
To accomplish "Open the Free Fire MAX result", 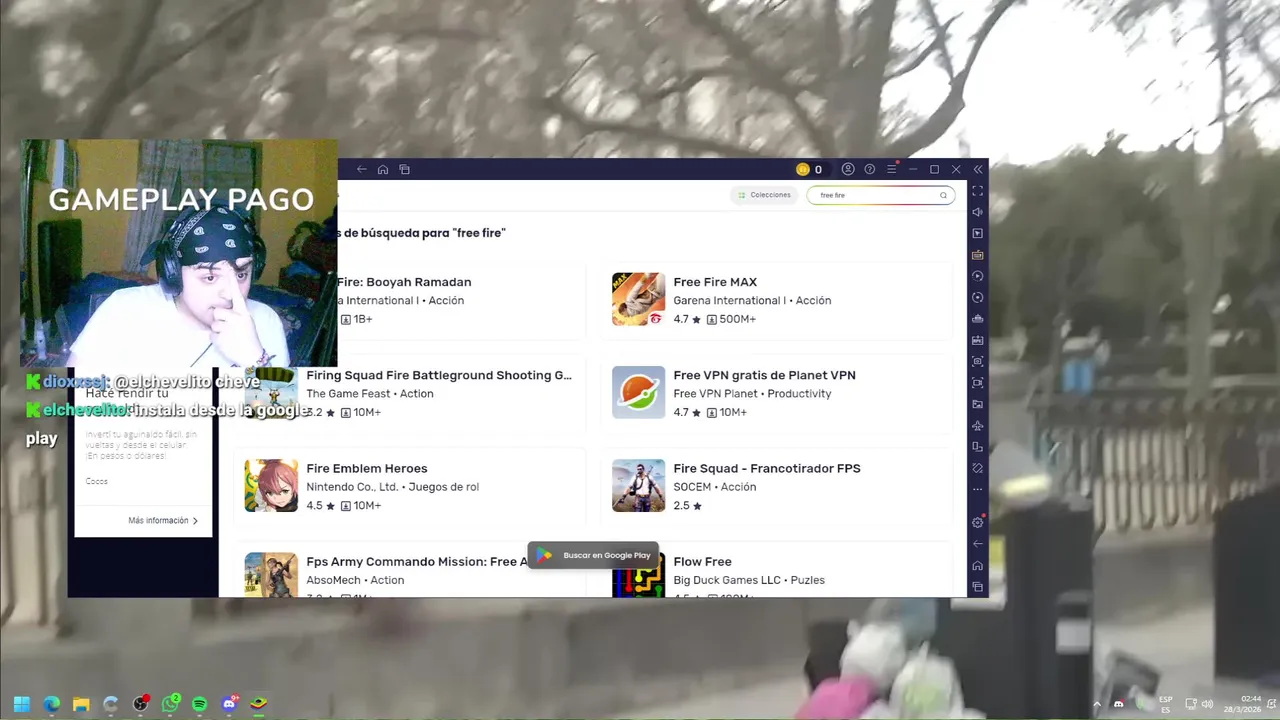I will [x=777, y=300].
